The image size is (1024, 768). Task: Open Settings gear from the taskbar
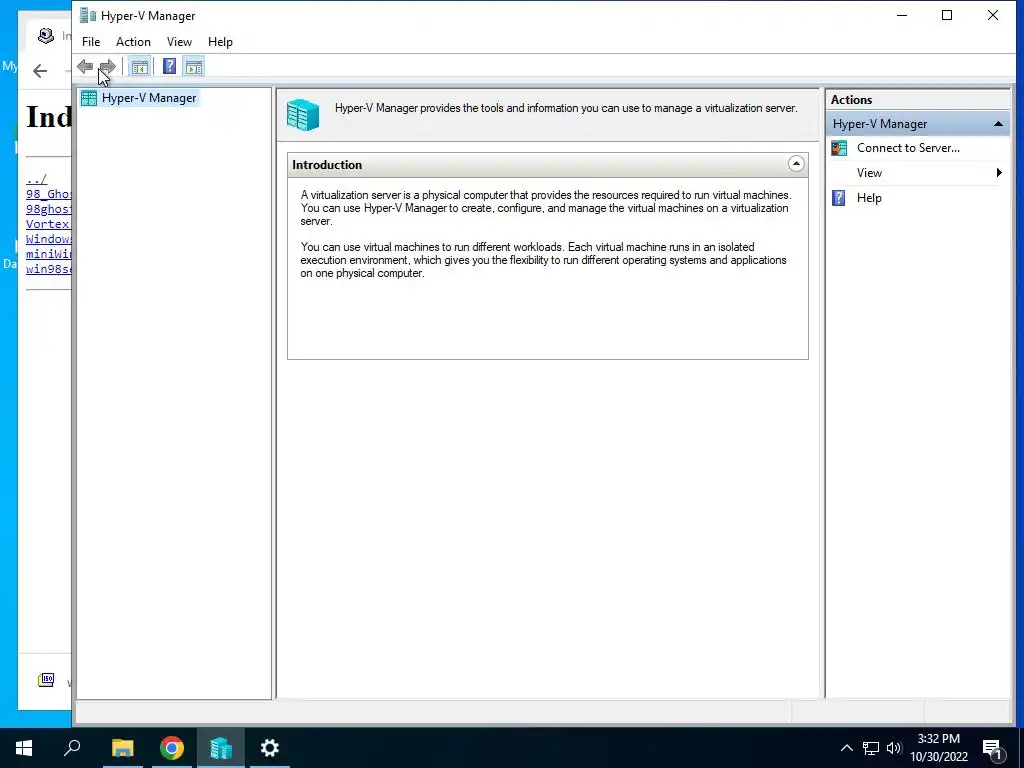click(x=270, y=748)
